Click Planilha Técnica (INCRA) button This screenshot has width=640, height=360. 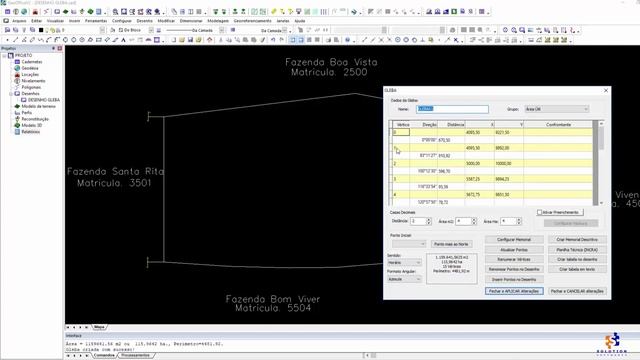[x=577, y=249]
